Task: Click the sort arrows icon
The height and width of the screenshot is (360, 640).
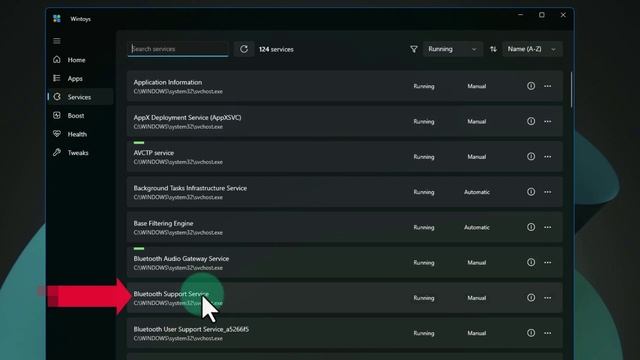Action: [493, 49]
